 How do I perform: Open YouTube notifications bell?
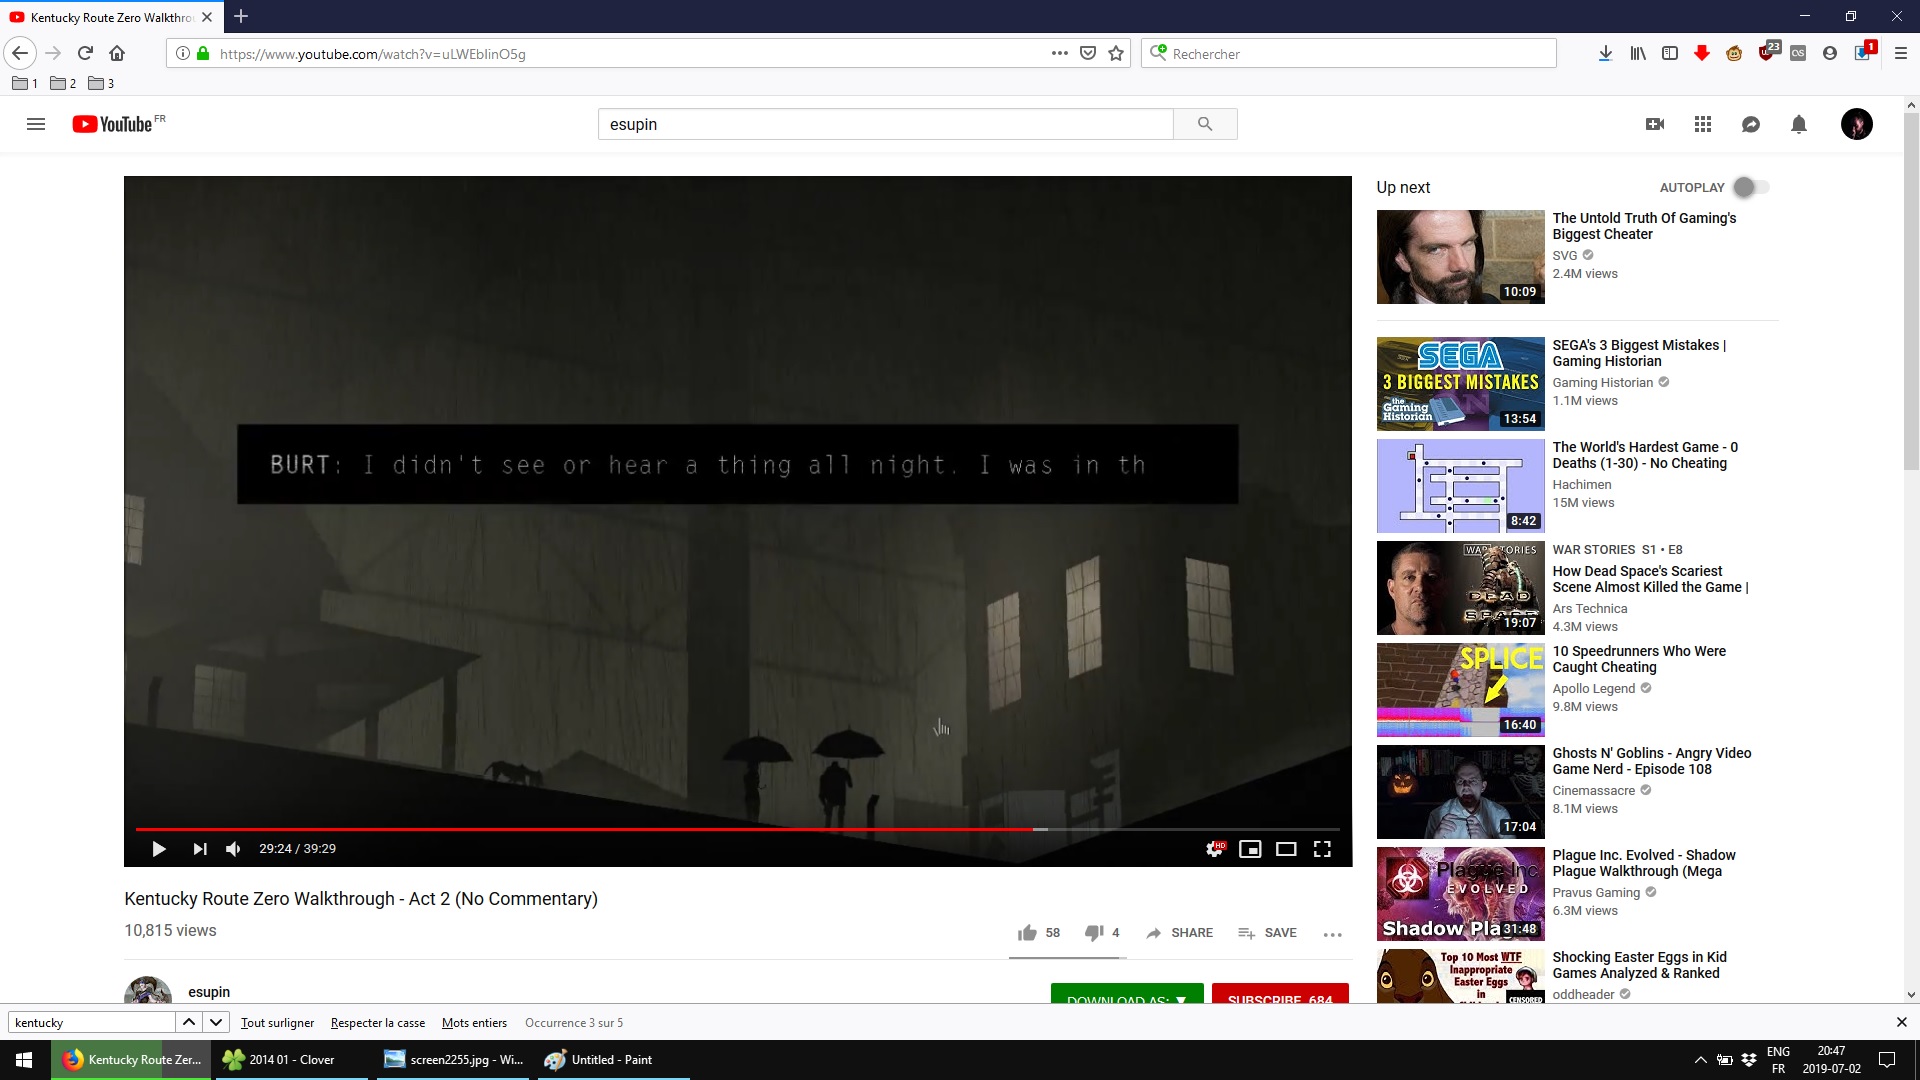tap(1798, 124)
